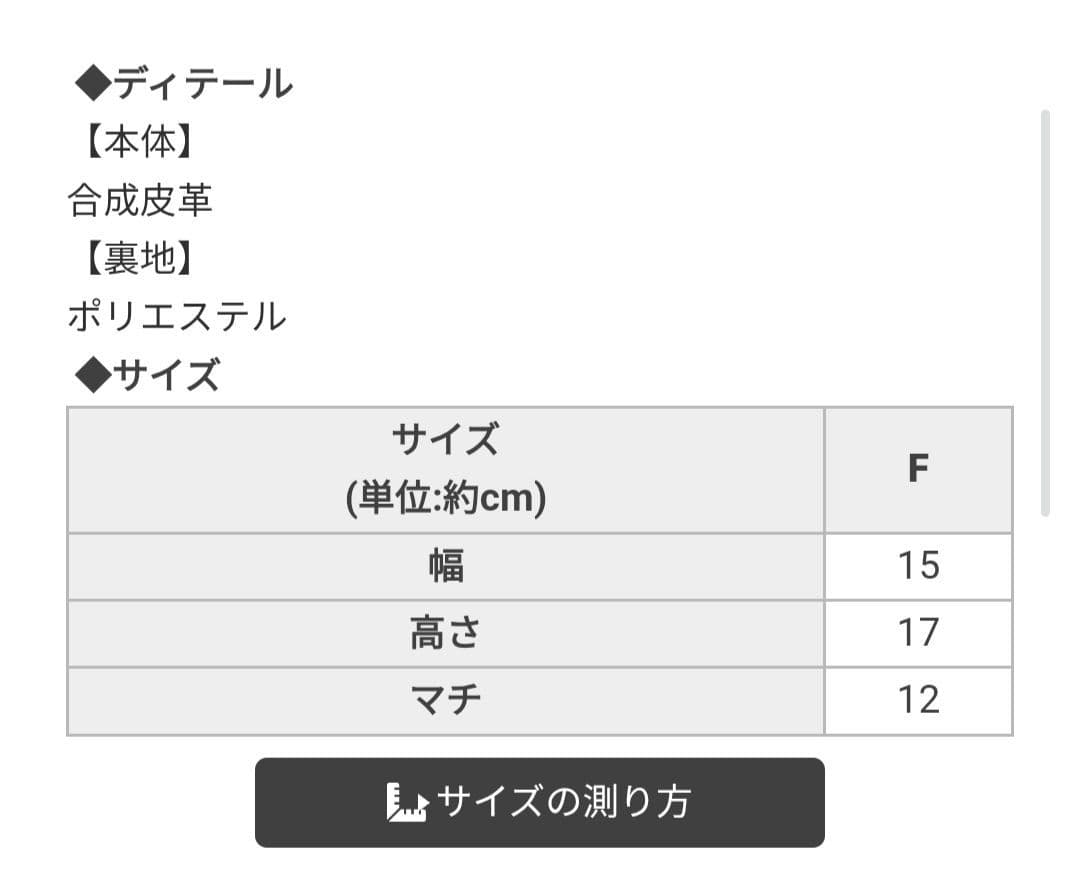1080x896 pixels.
Task: Click the 高さ row label
Action: click(x=444, y=632)
